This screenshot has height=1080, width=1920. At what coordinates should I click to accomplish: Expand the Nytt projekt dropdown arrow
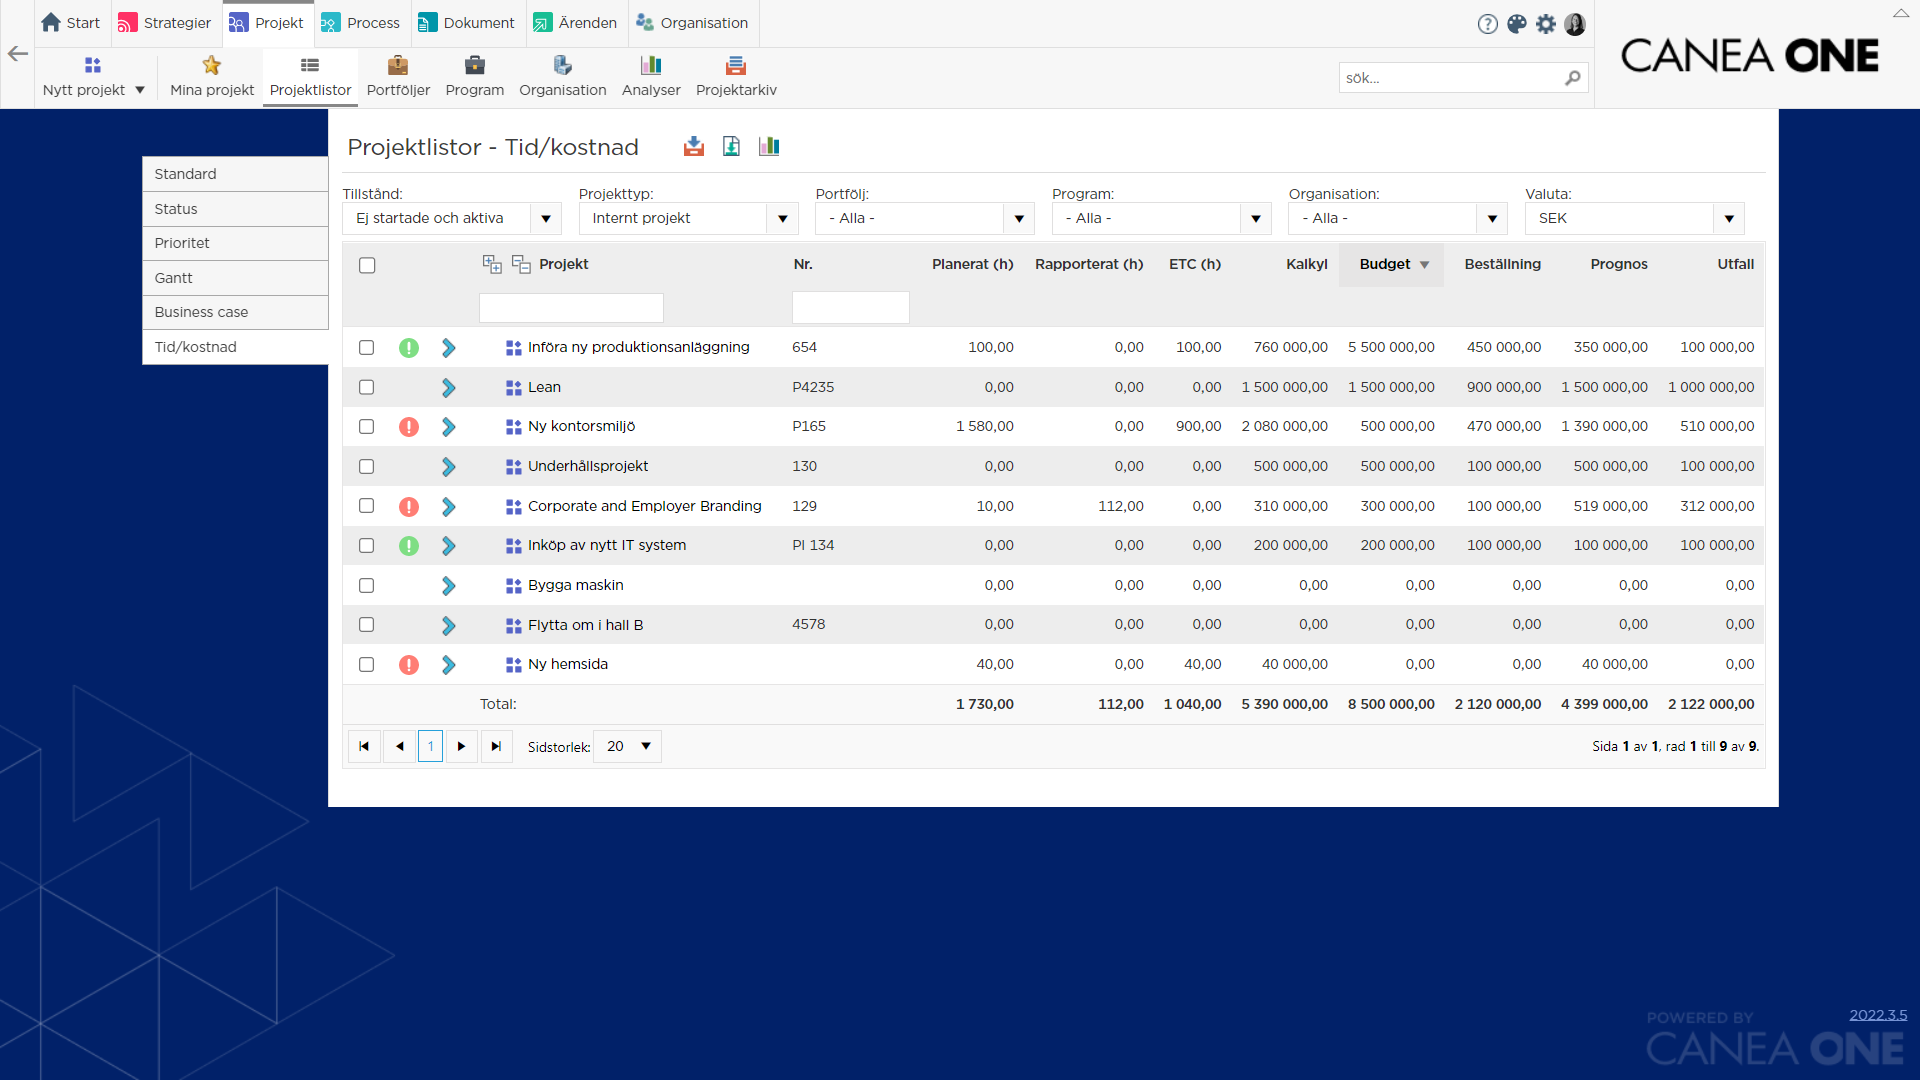pyautogui.click(x=140, y=90)
